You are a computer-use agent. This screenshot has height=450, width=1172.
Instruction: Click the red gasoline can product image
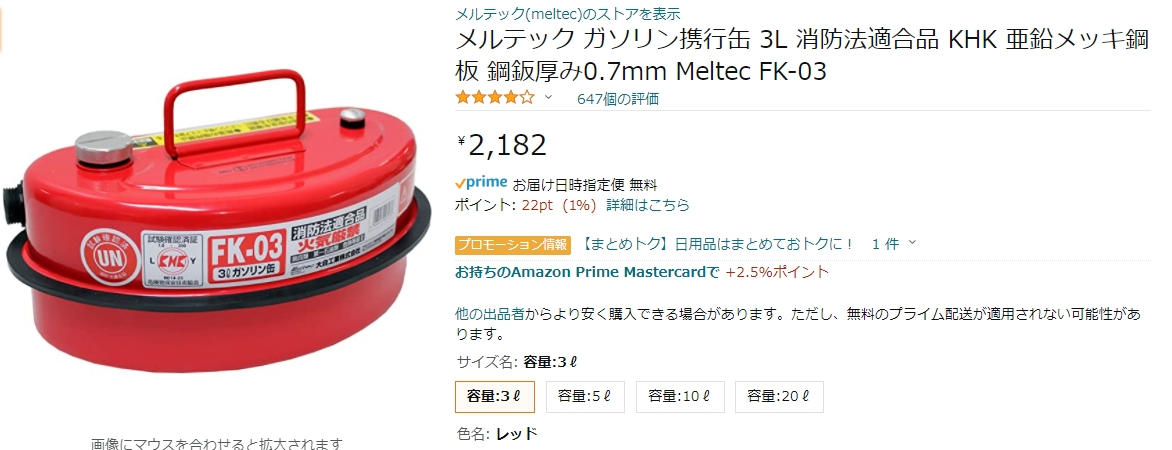tap(218, 224)
